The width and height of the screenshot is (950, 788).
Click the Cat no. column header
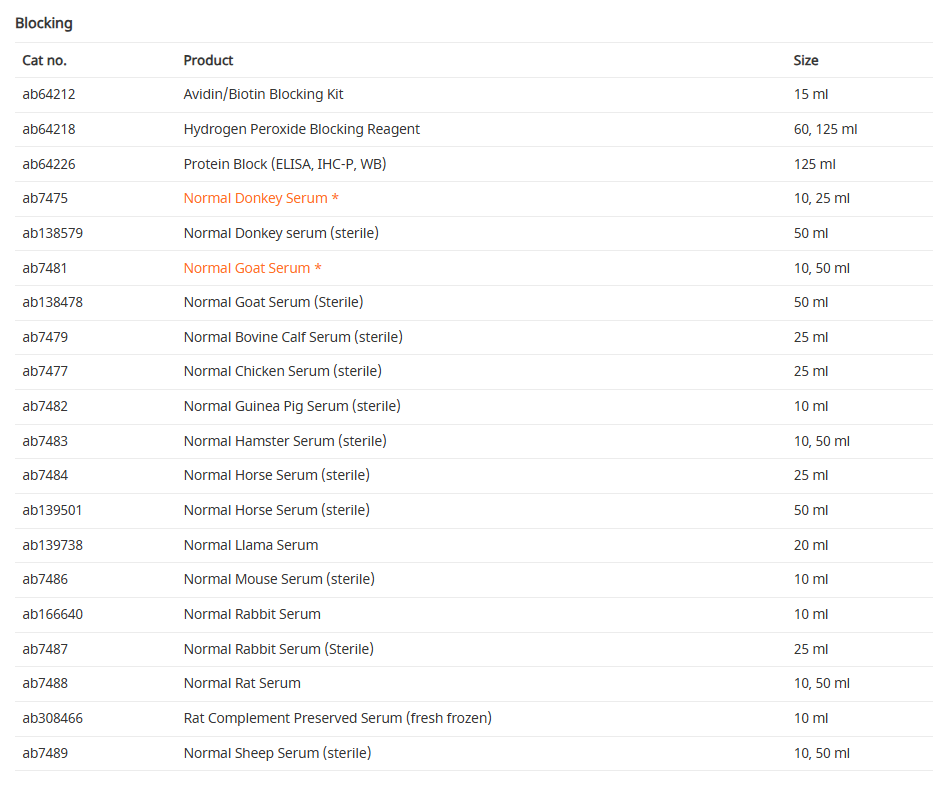point(45,60)
